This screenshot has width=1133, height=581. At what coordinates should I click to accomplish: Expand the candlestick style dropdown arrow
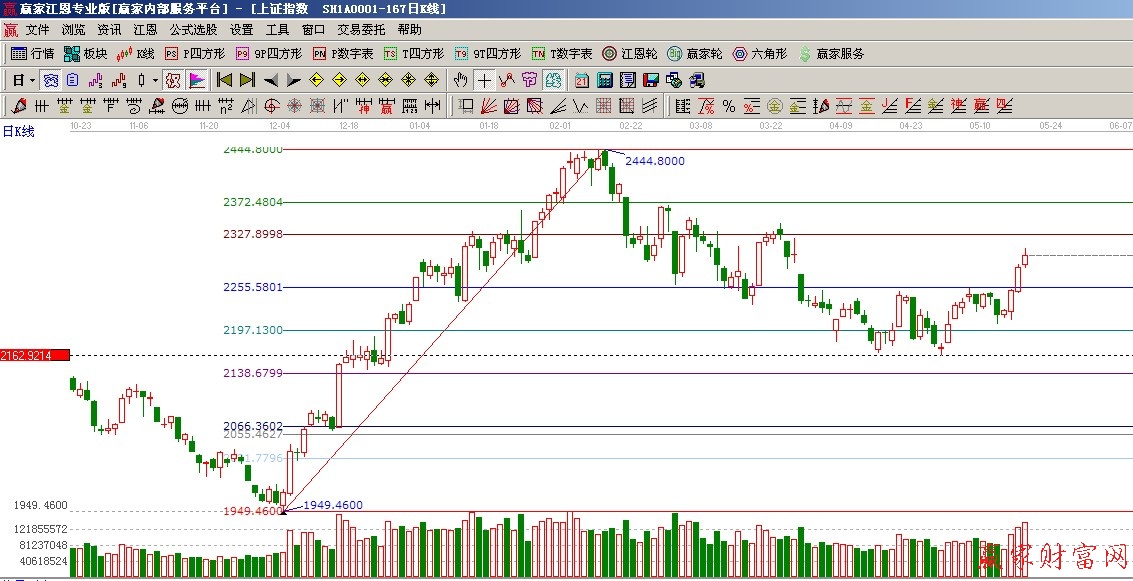pyautogui.click(x=155, y=80)
